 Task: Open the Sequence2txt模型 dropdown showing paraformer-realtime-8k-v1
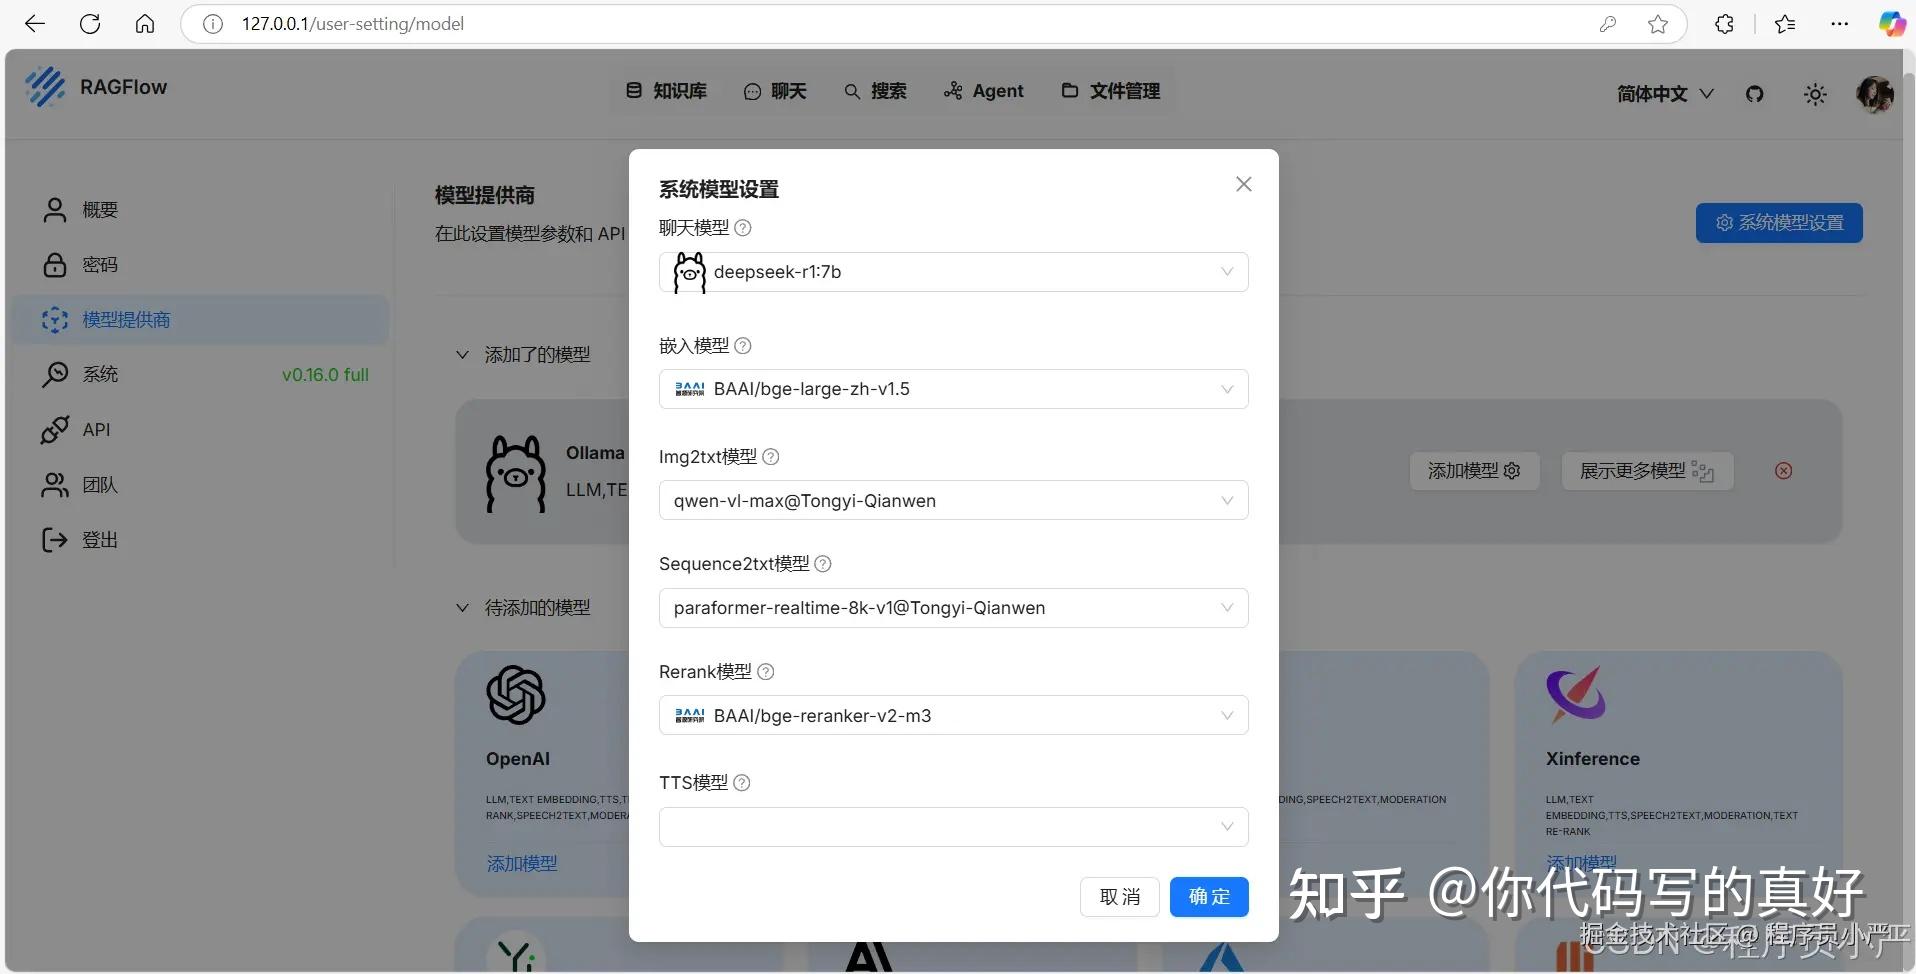click(x=954, y=608)
